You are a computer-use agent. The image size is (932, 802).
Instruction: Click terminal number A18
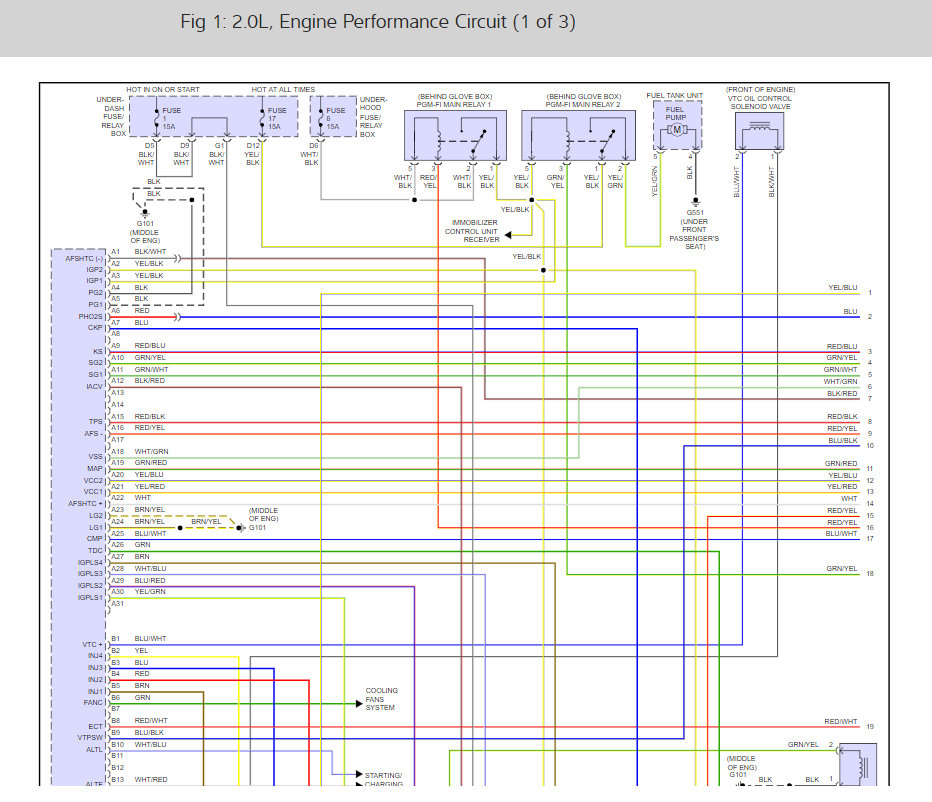click(x=118, y=452)
